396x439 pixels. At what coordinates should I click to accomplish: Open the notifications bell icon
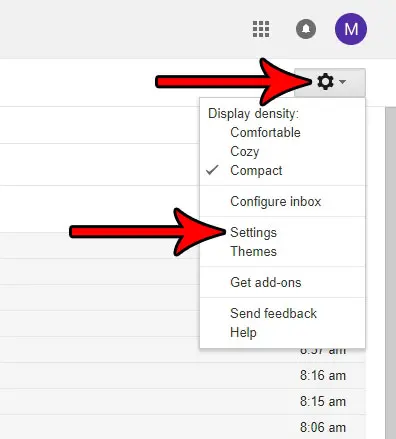[306, 29]
